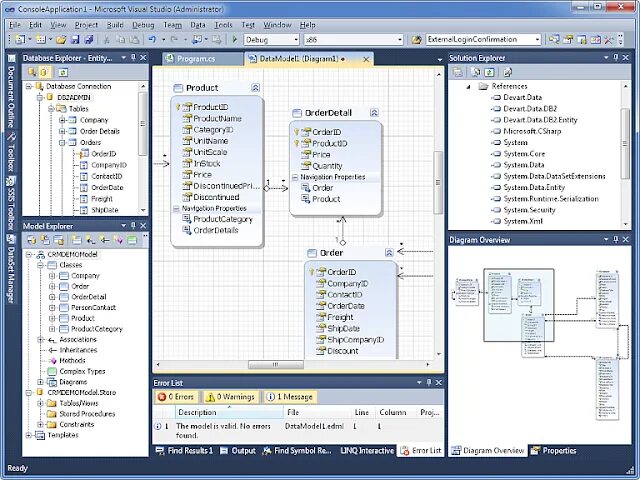Click the first icon in Database Explorer toolbar
This screenshot has width=640, height=480.
click(32, 72)
